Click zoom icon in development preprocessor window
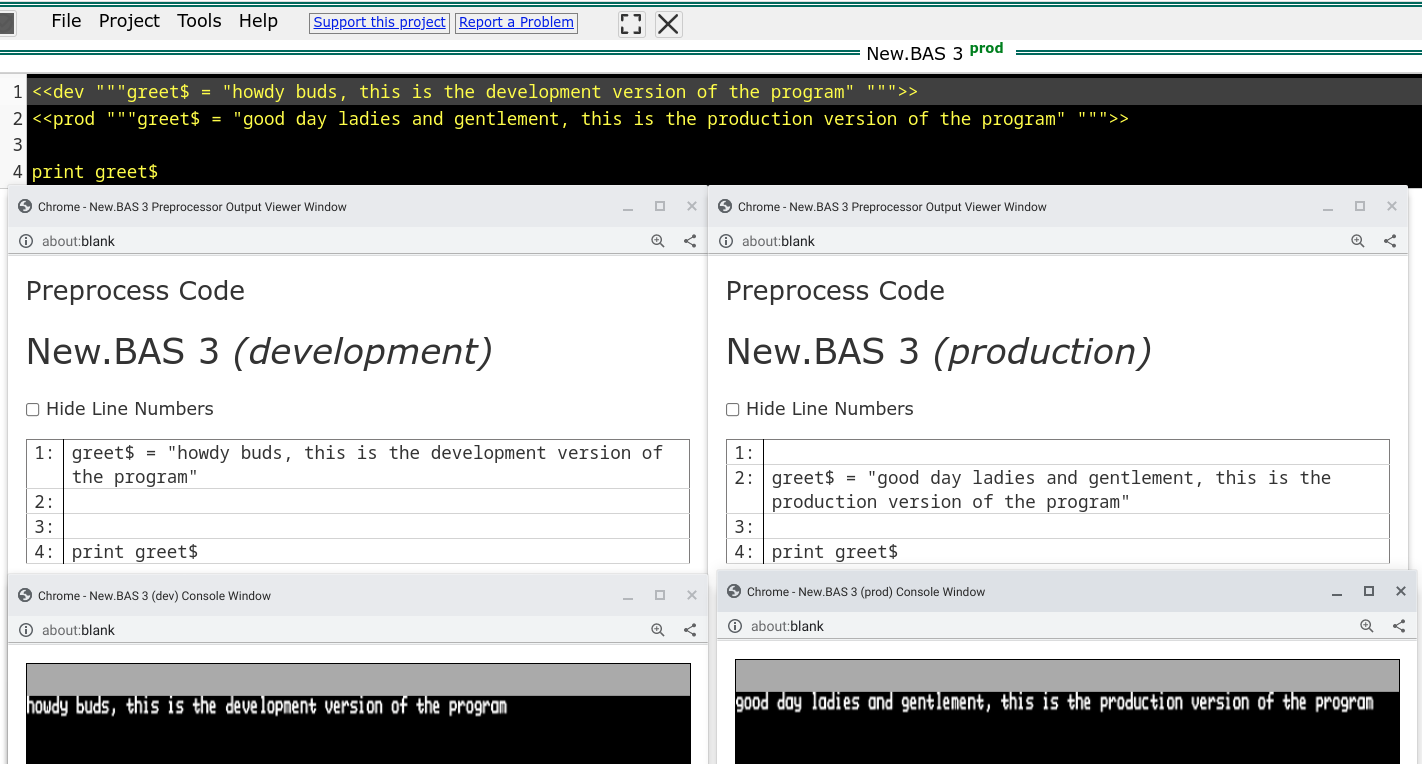Image resolution: width=1422 pixels, height=764 pixels. pos(658,241)
